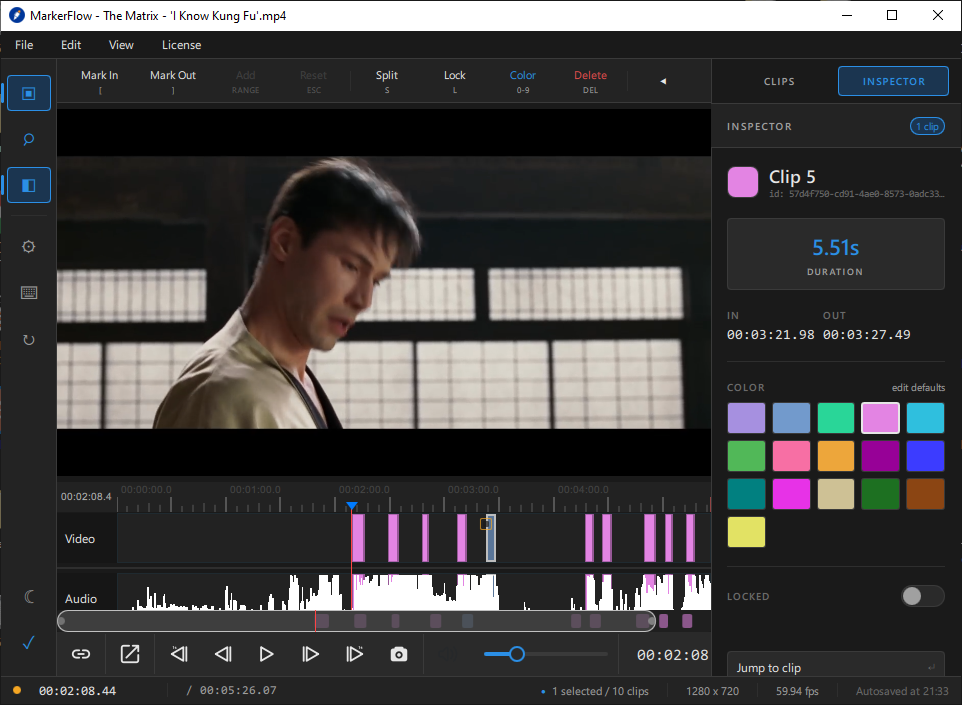Click the refresh arrow icon in sidebar
Screen dimensions: 962x705
[29, 339]
